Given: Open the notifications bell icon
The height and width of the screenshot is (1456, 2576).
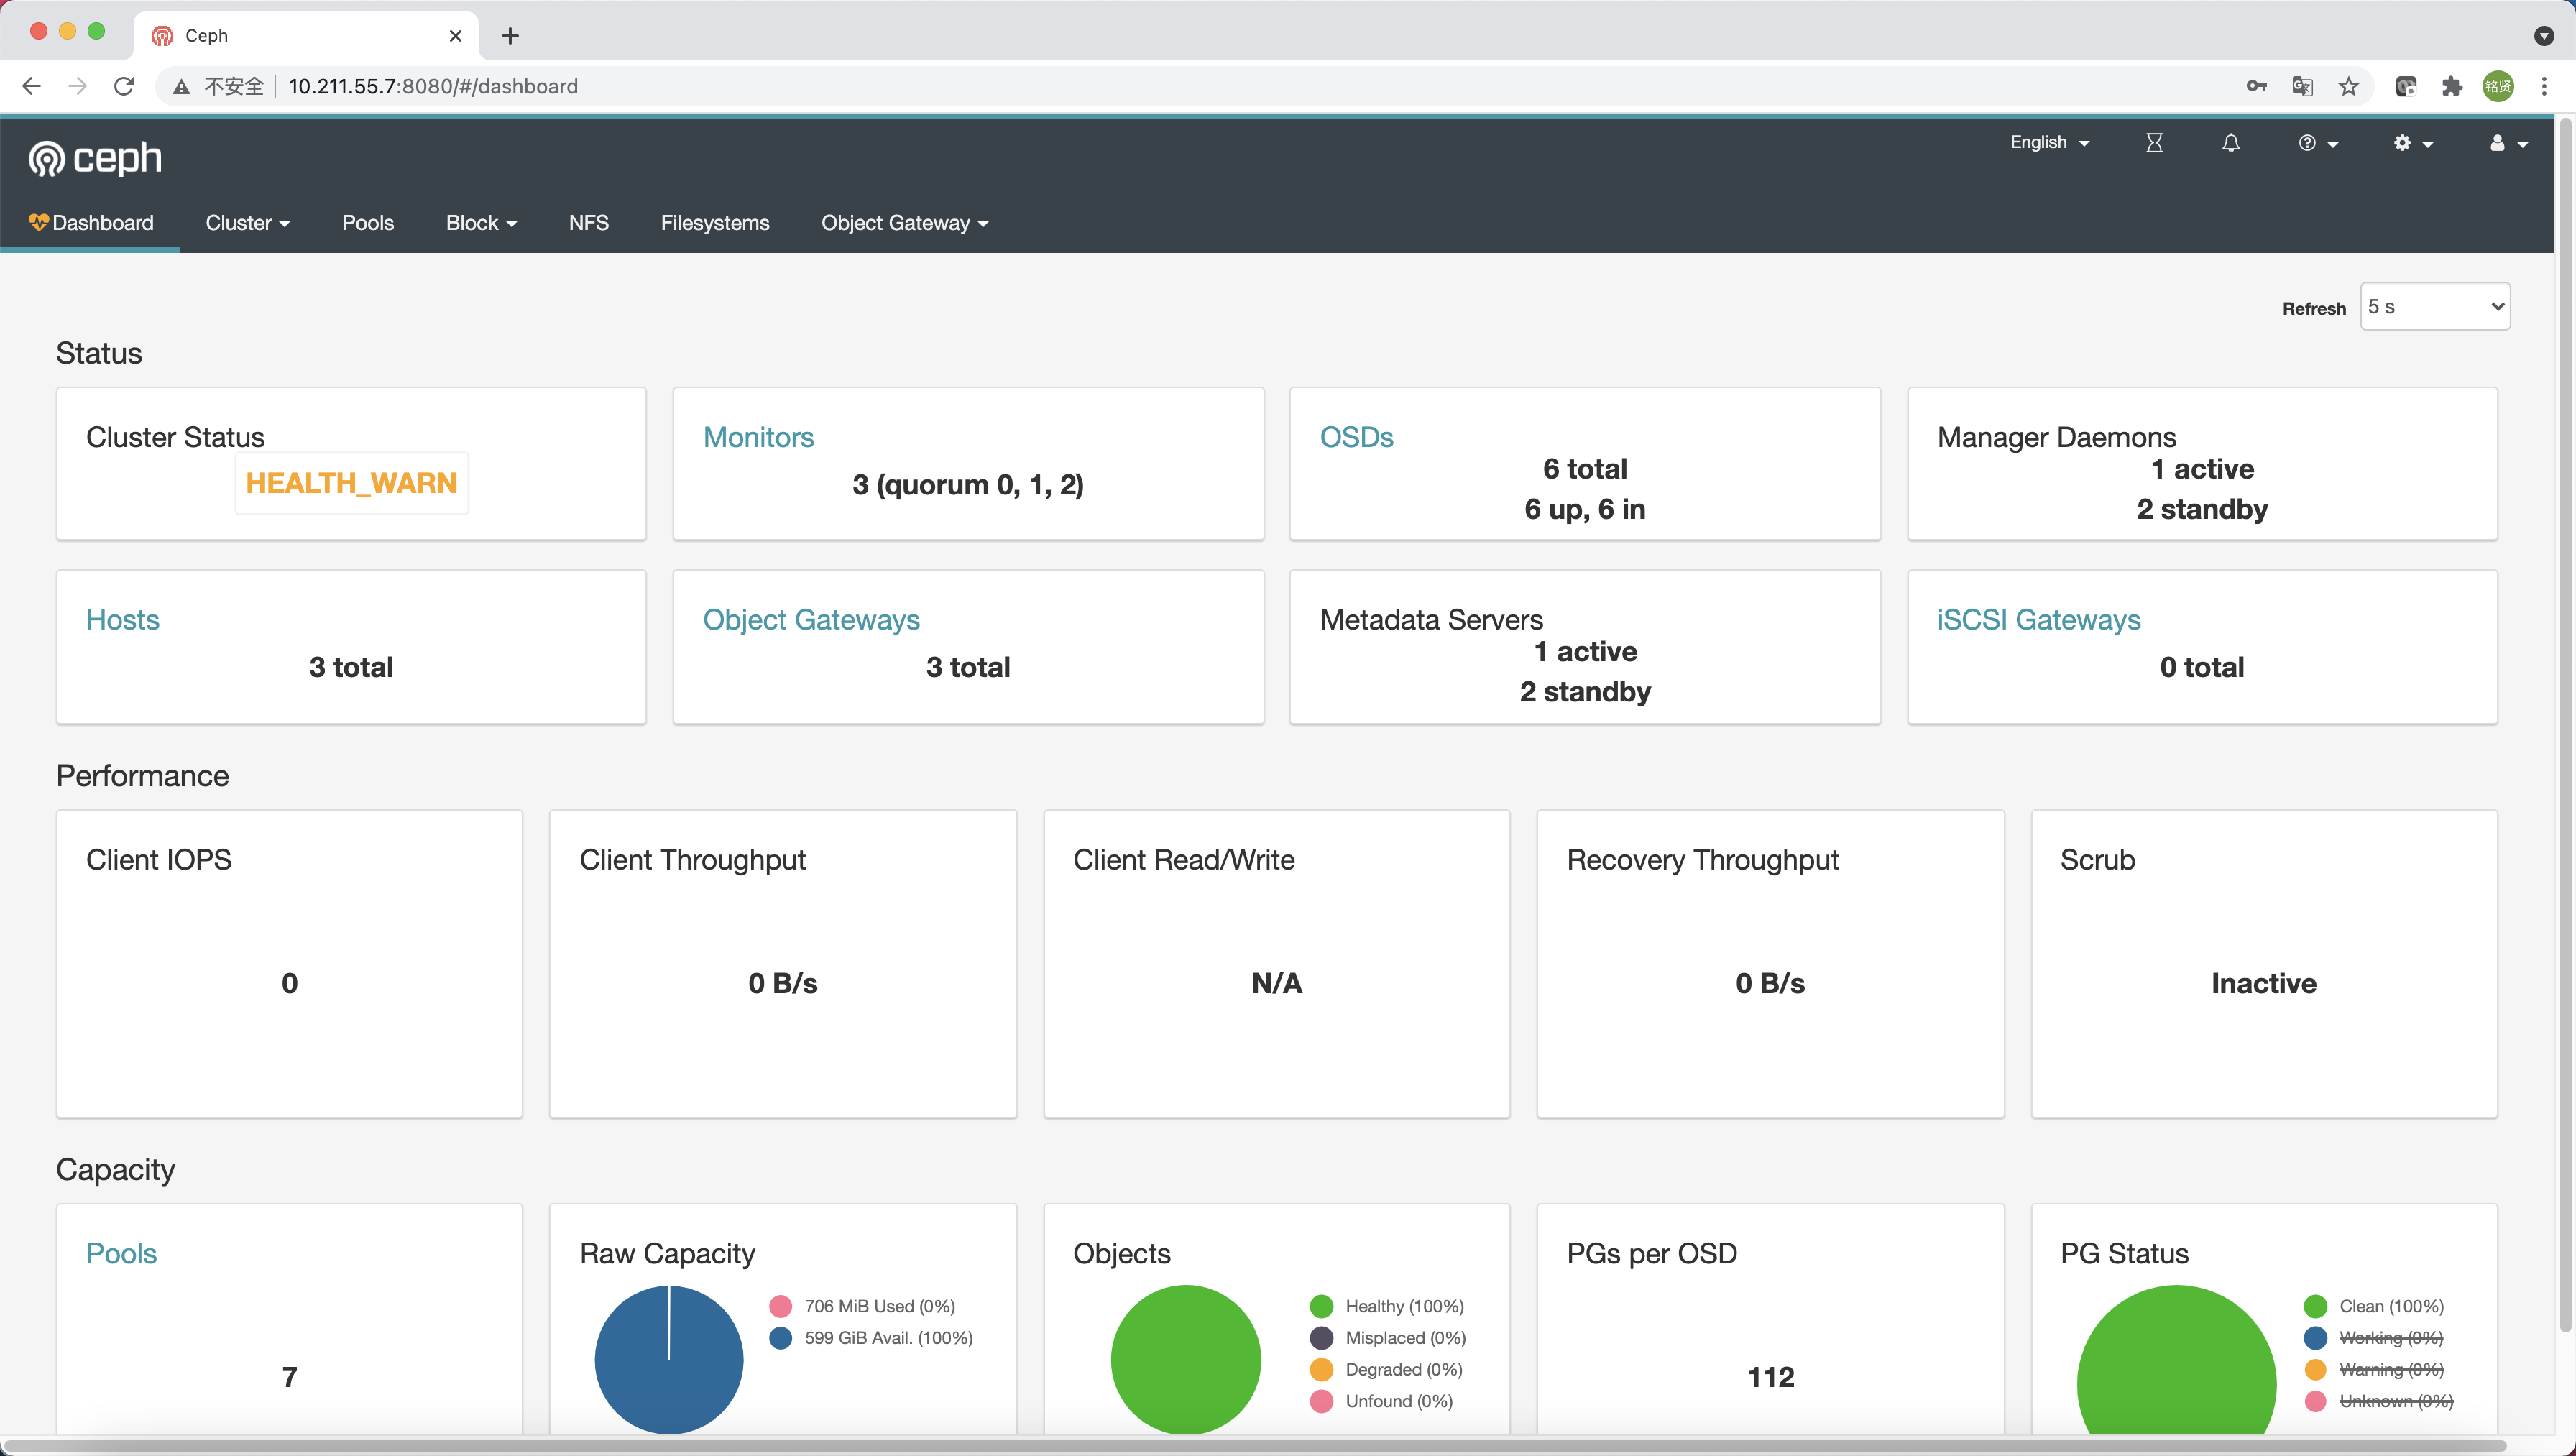Looking at the screenshot, I should [x=2230, y=143].
